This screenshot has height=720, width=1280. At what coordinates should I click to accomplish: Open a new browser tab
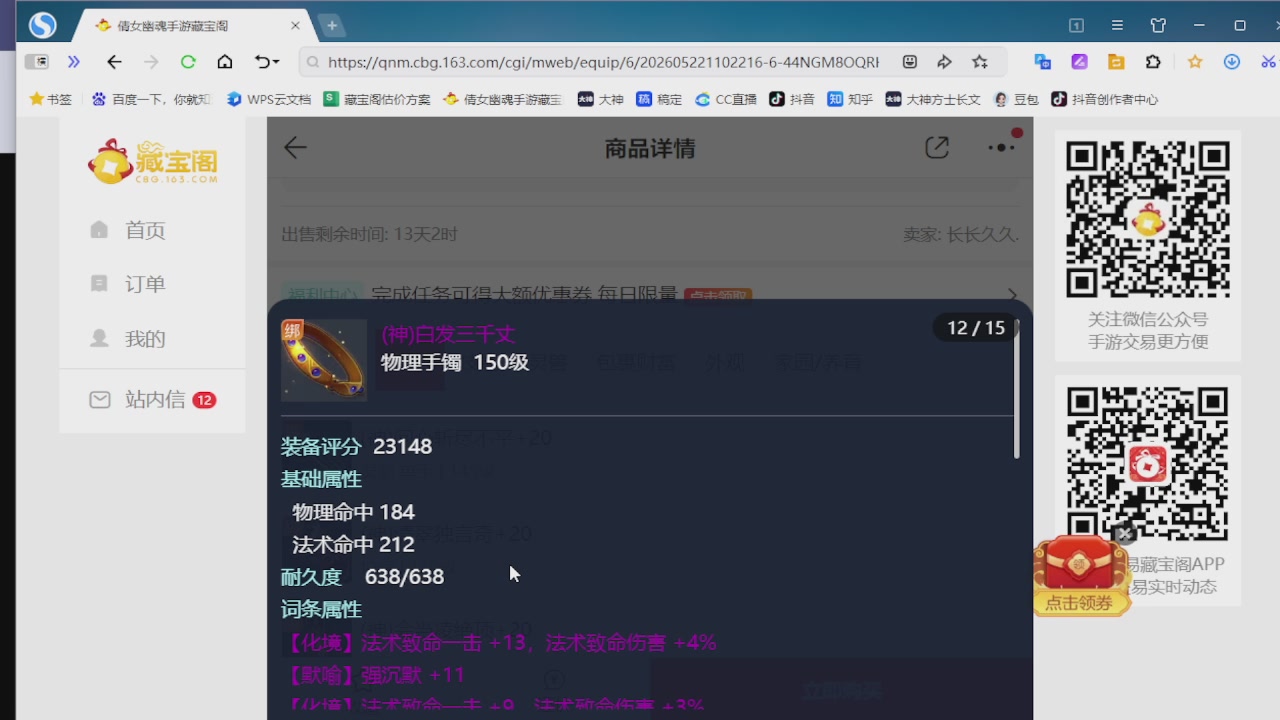pos(332,25)
